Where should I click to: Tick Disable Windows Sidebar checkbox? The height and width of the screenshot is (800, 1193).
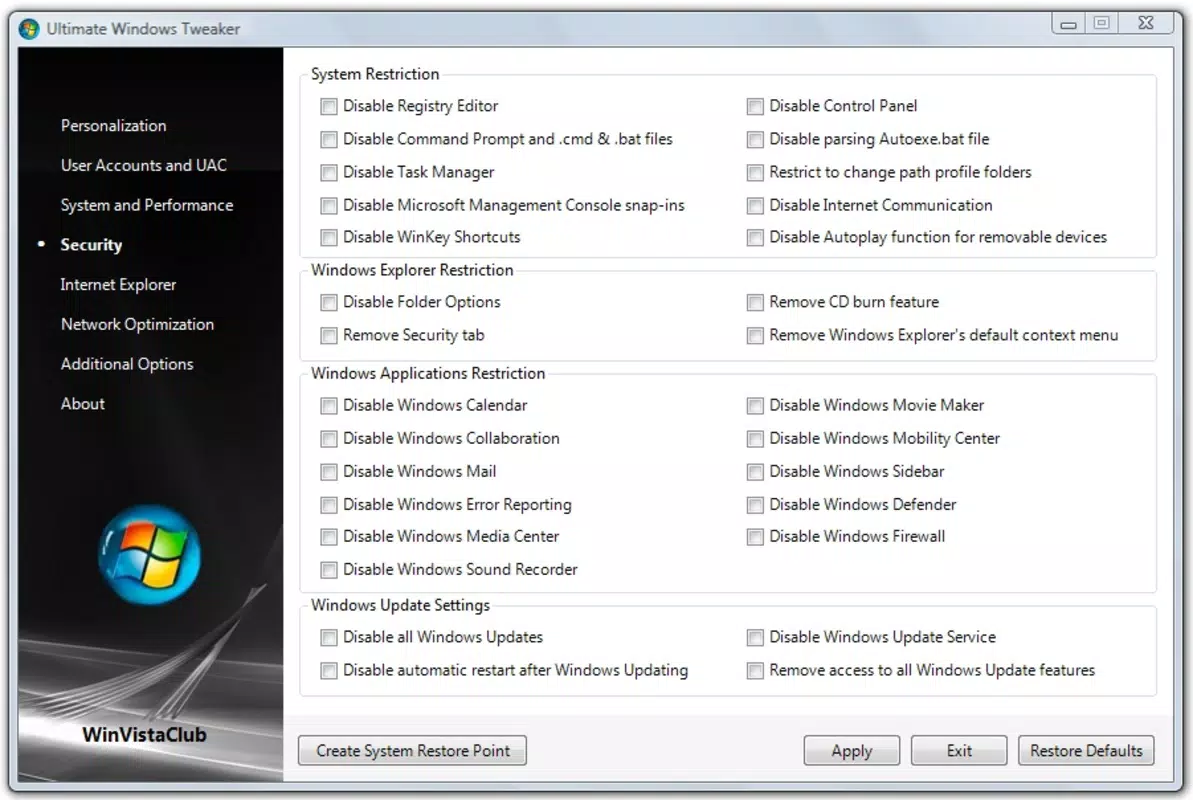tap(755, 472)
